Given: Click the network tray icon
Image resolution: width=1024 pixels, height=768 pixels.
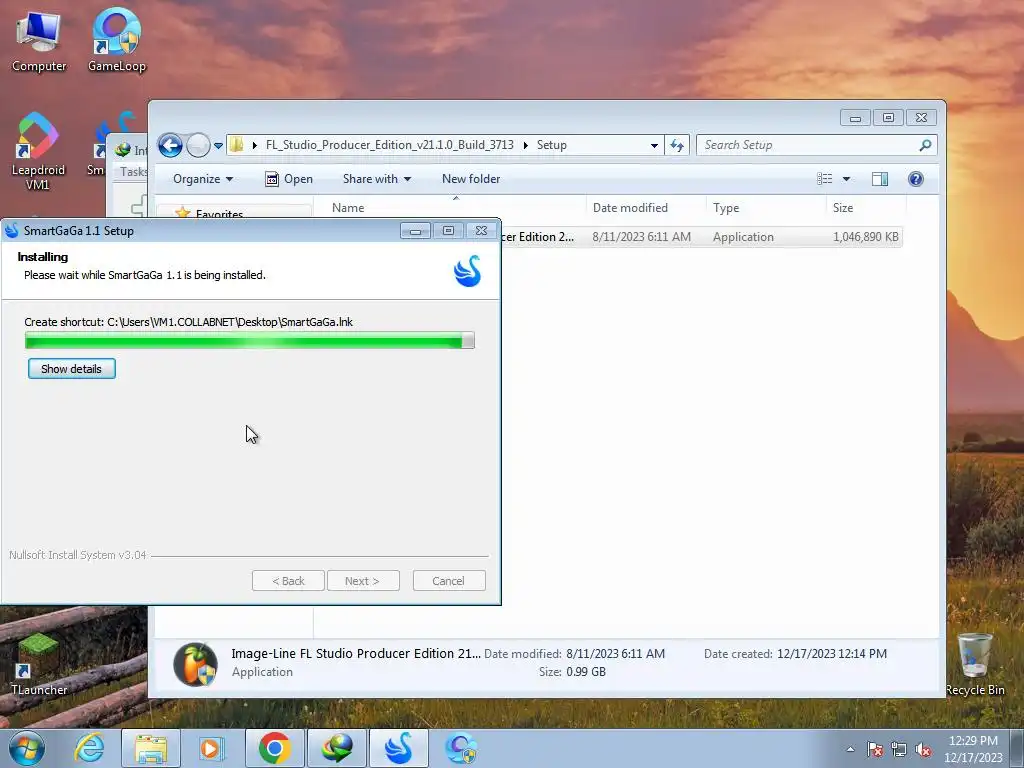Looking at the screenshot, I should (x=899, y=749).
